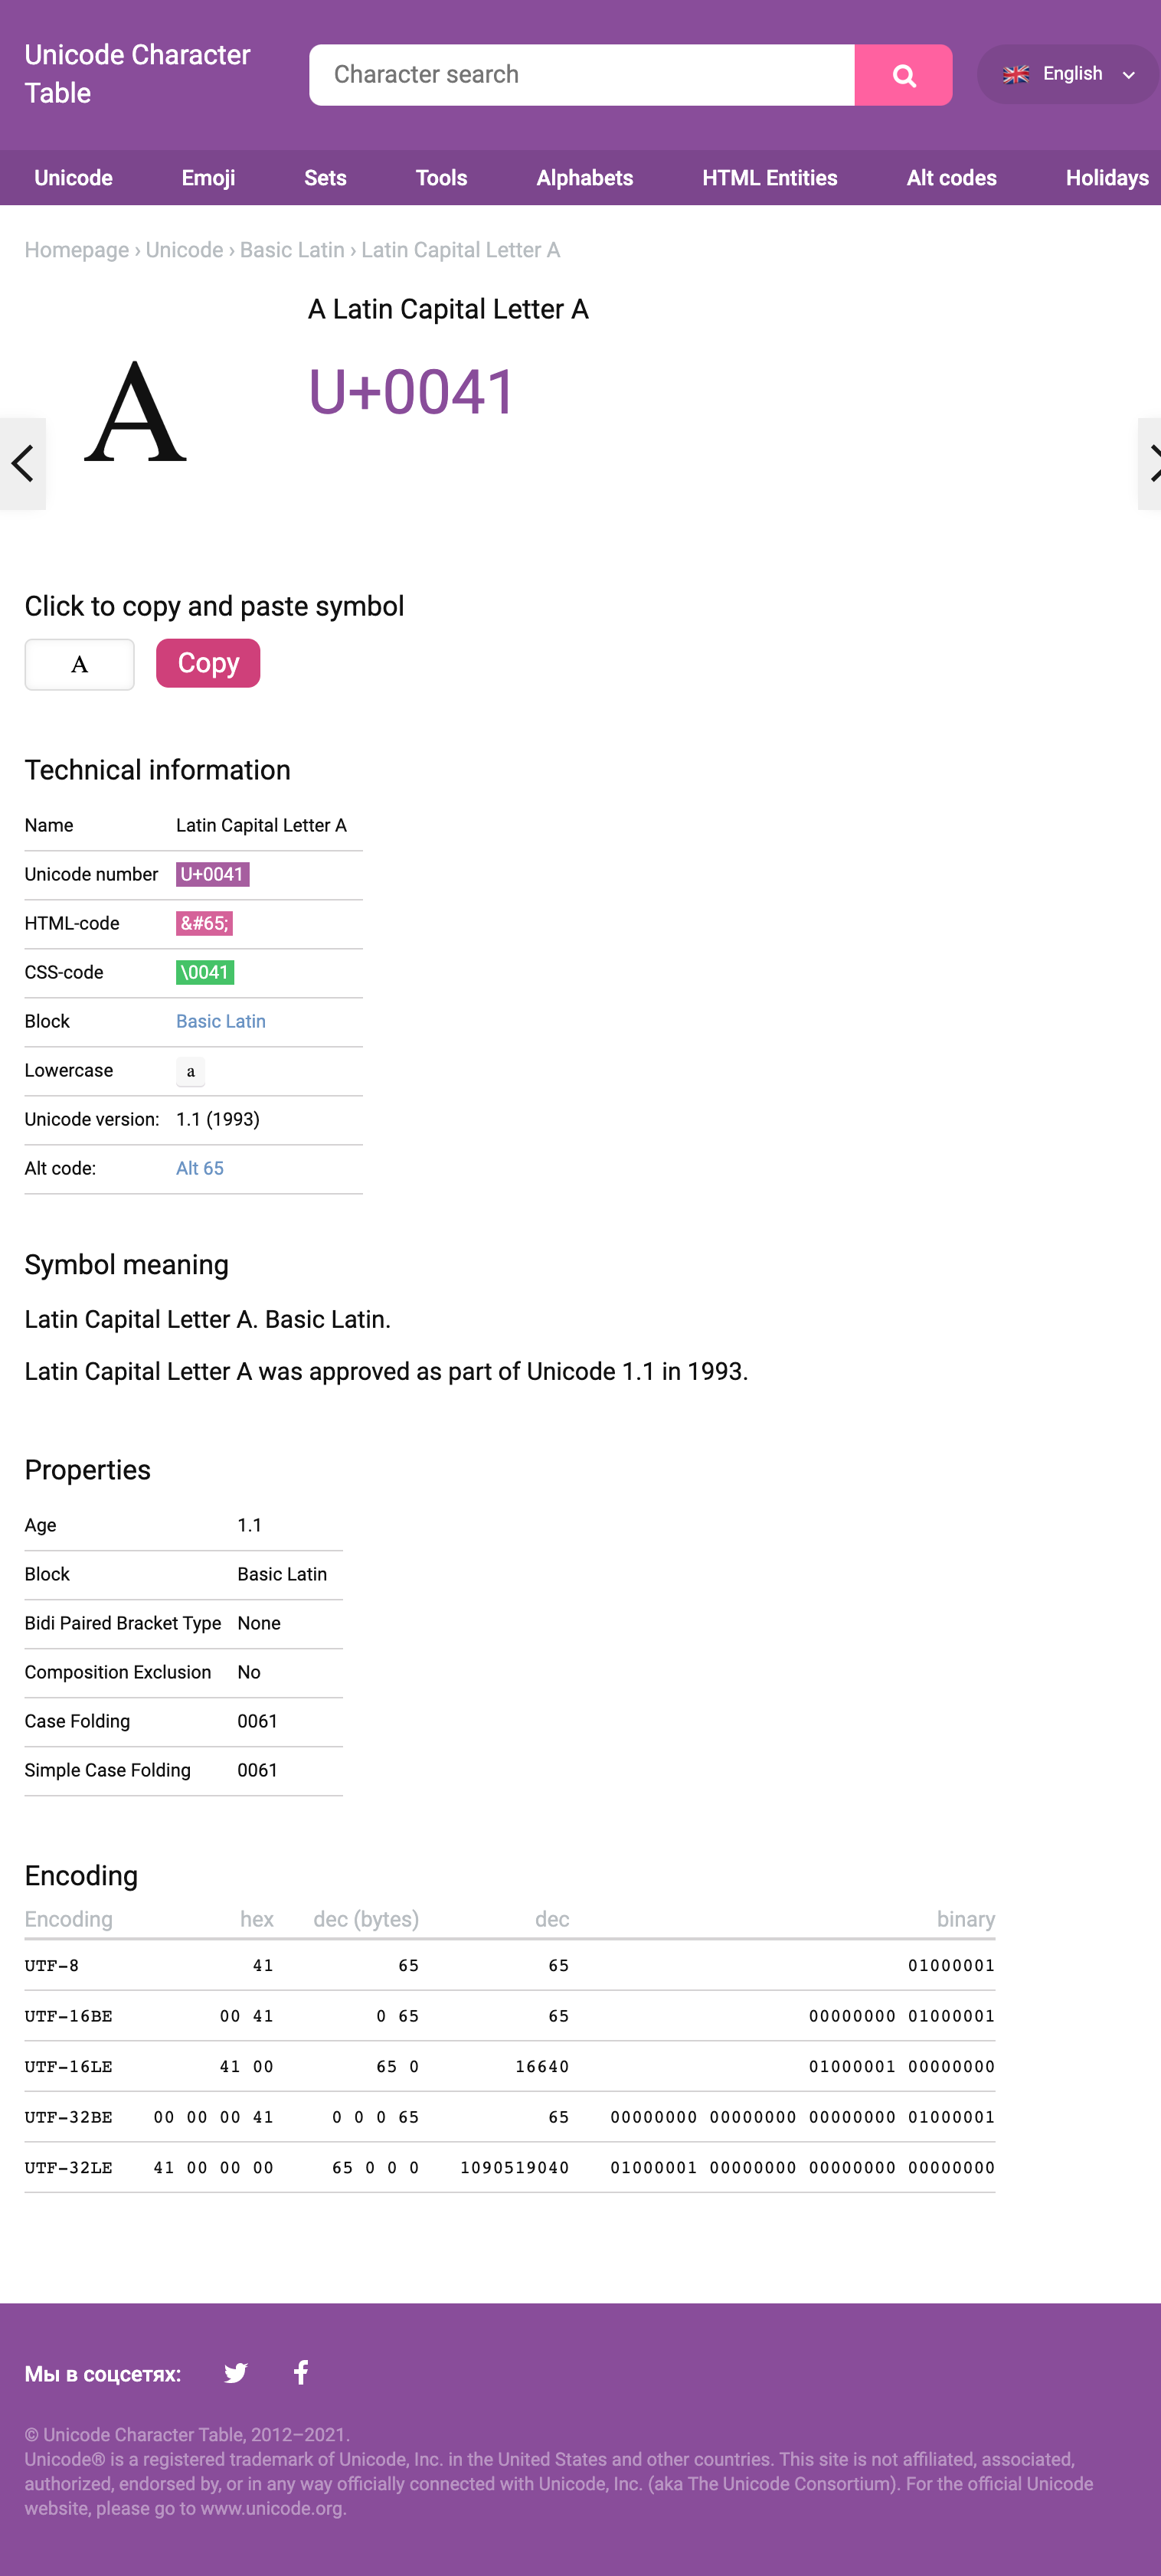
Task: Select HTML Entities in navigation bar
Action: pyautogui.click(x=769, y=178)
